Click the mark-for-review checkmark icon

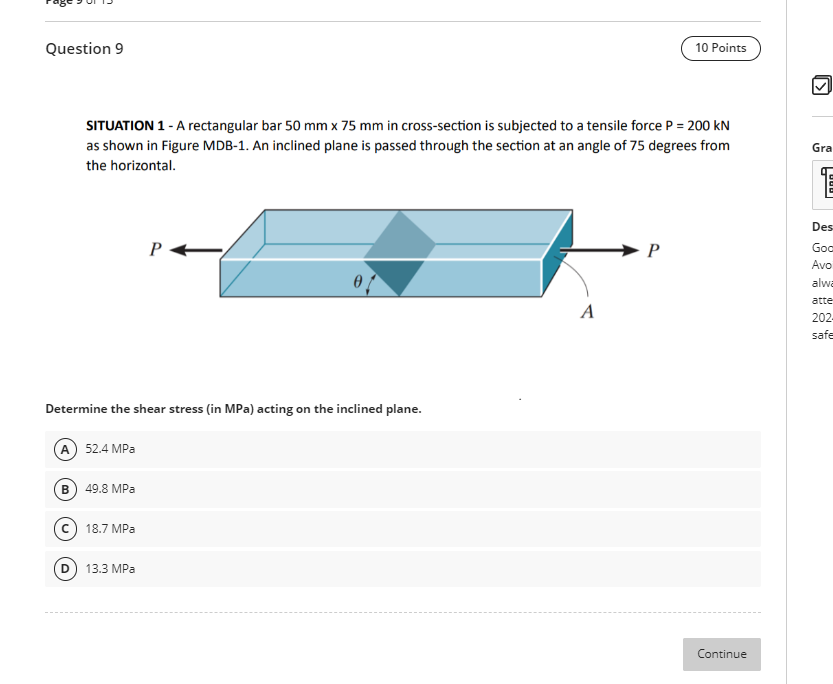(x=821, y=86)
